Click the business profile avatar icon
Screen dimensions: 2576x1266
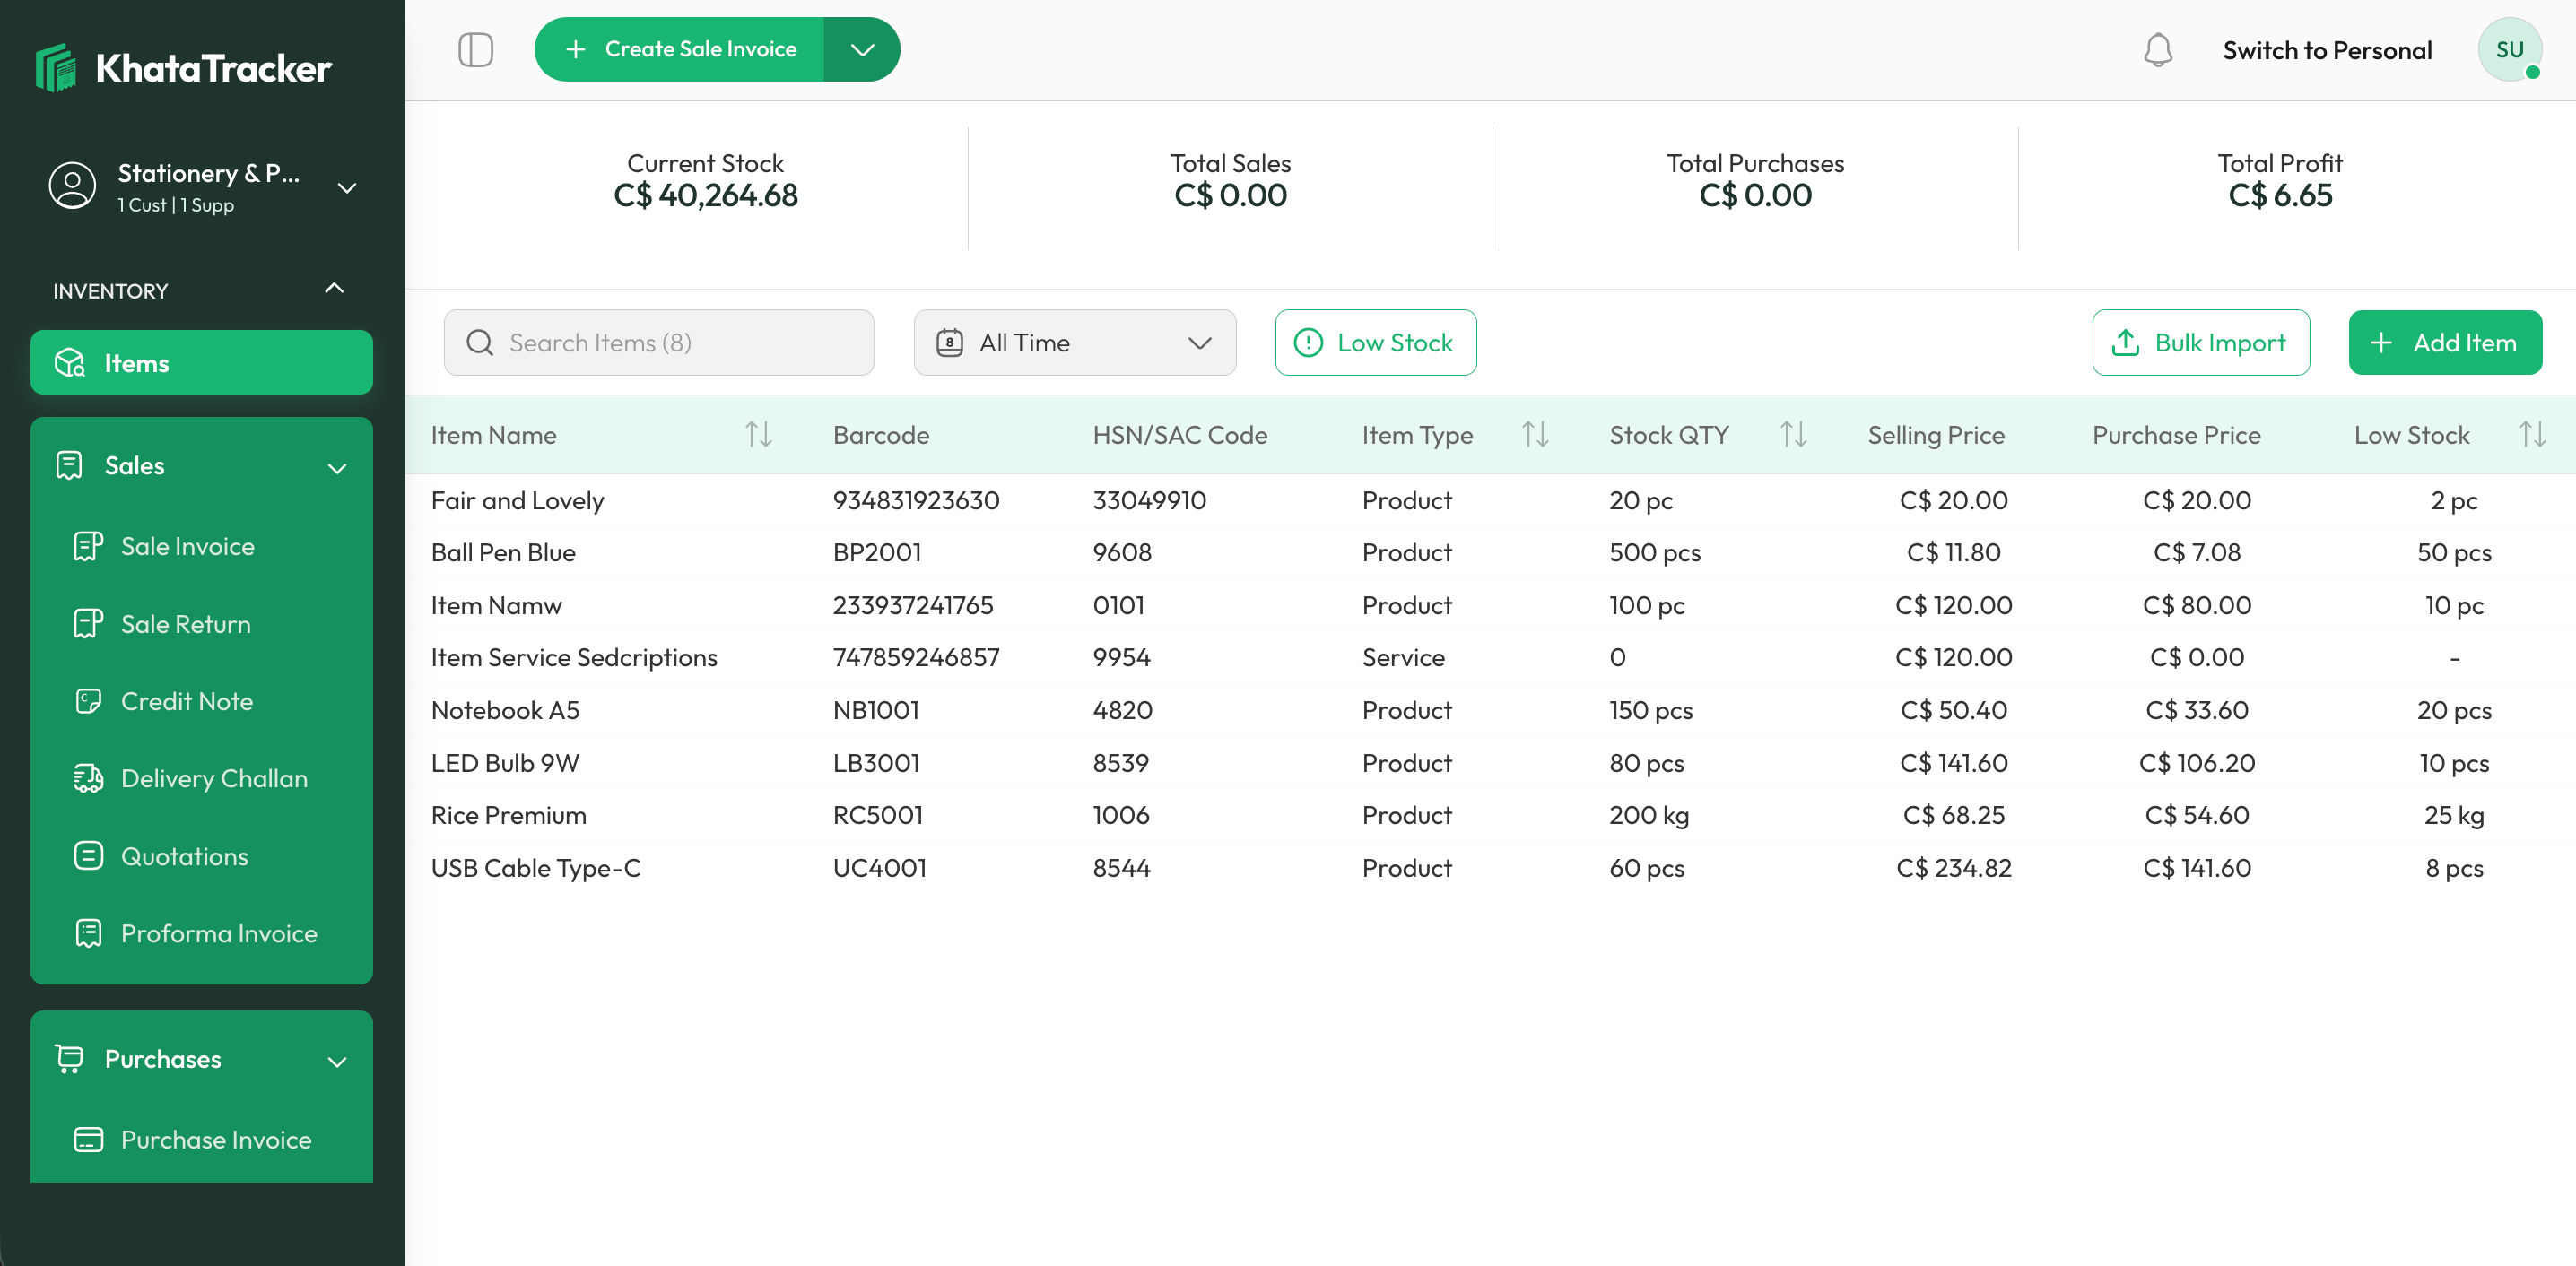point(72,186)
